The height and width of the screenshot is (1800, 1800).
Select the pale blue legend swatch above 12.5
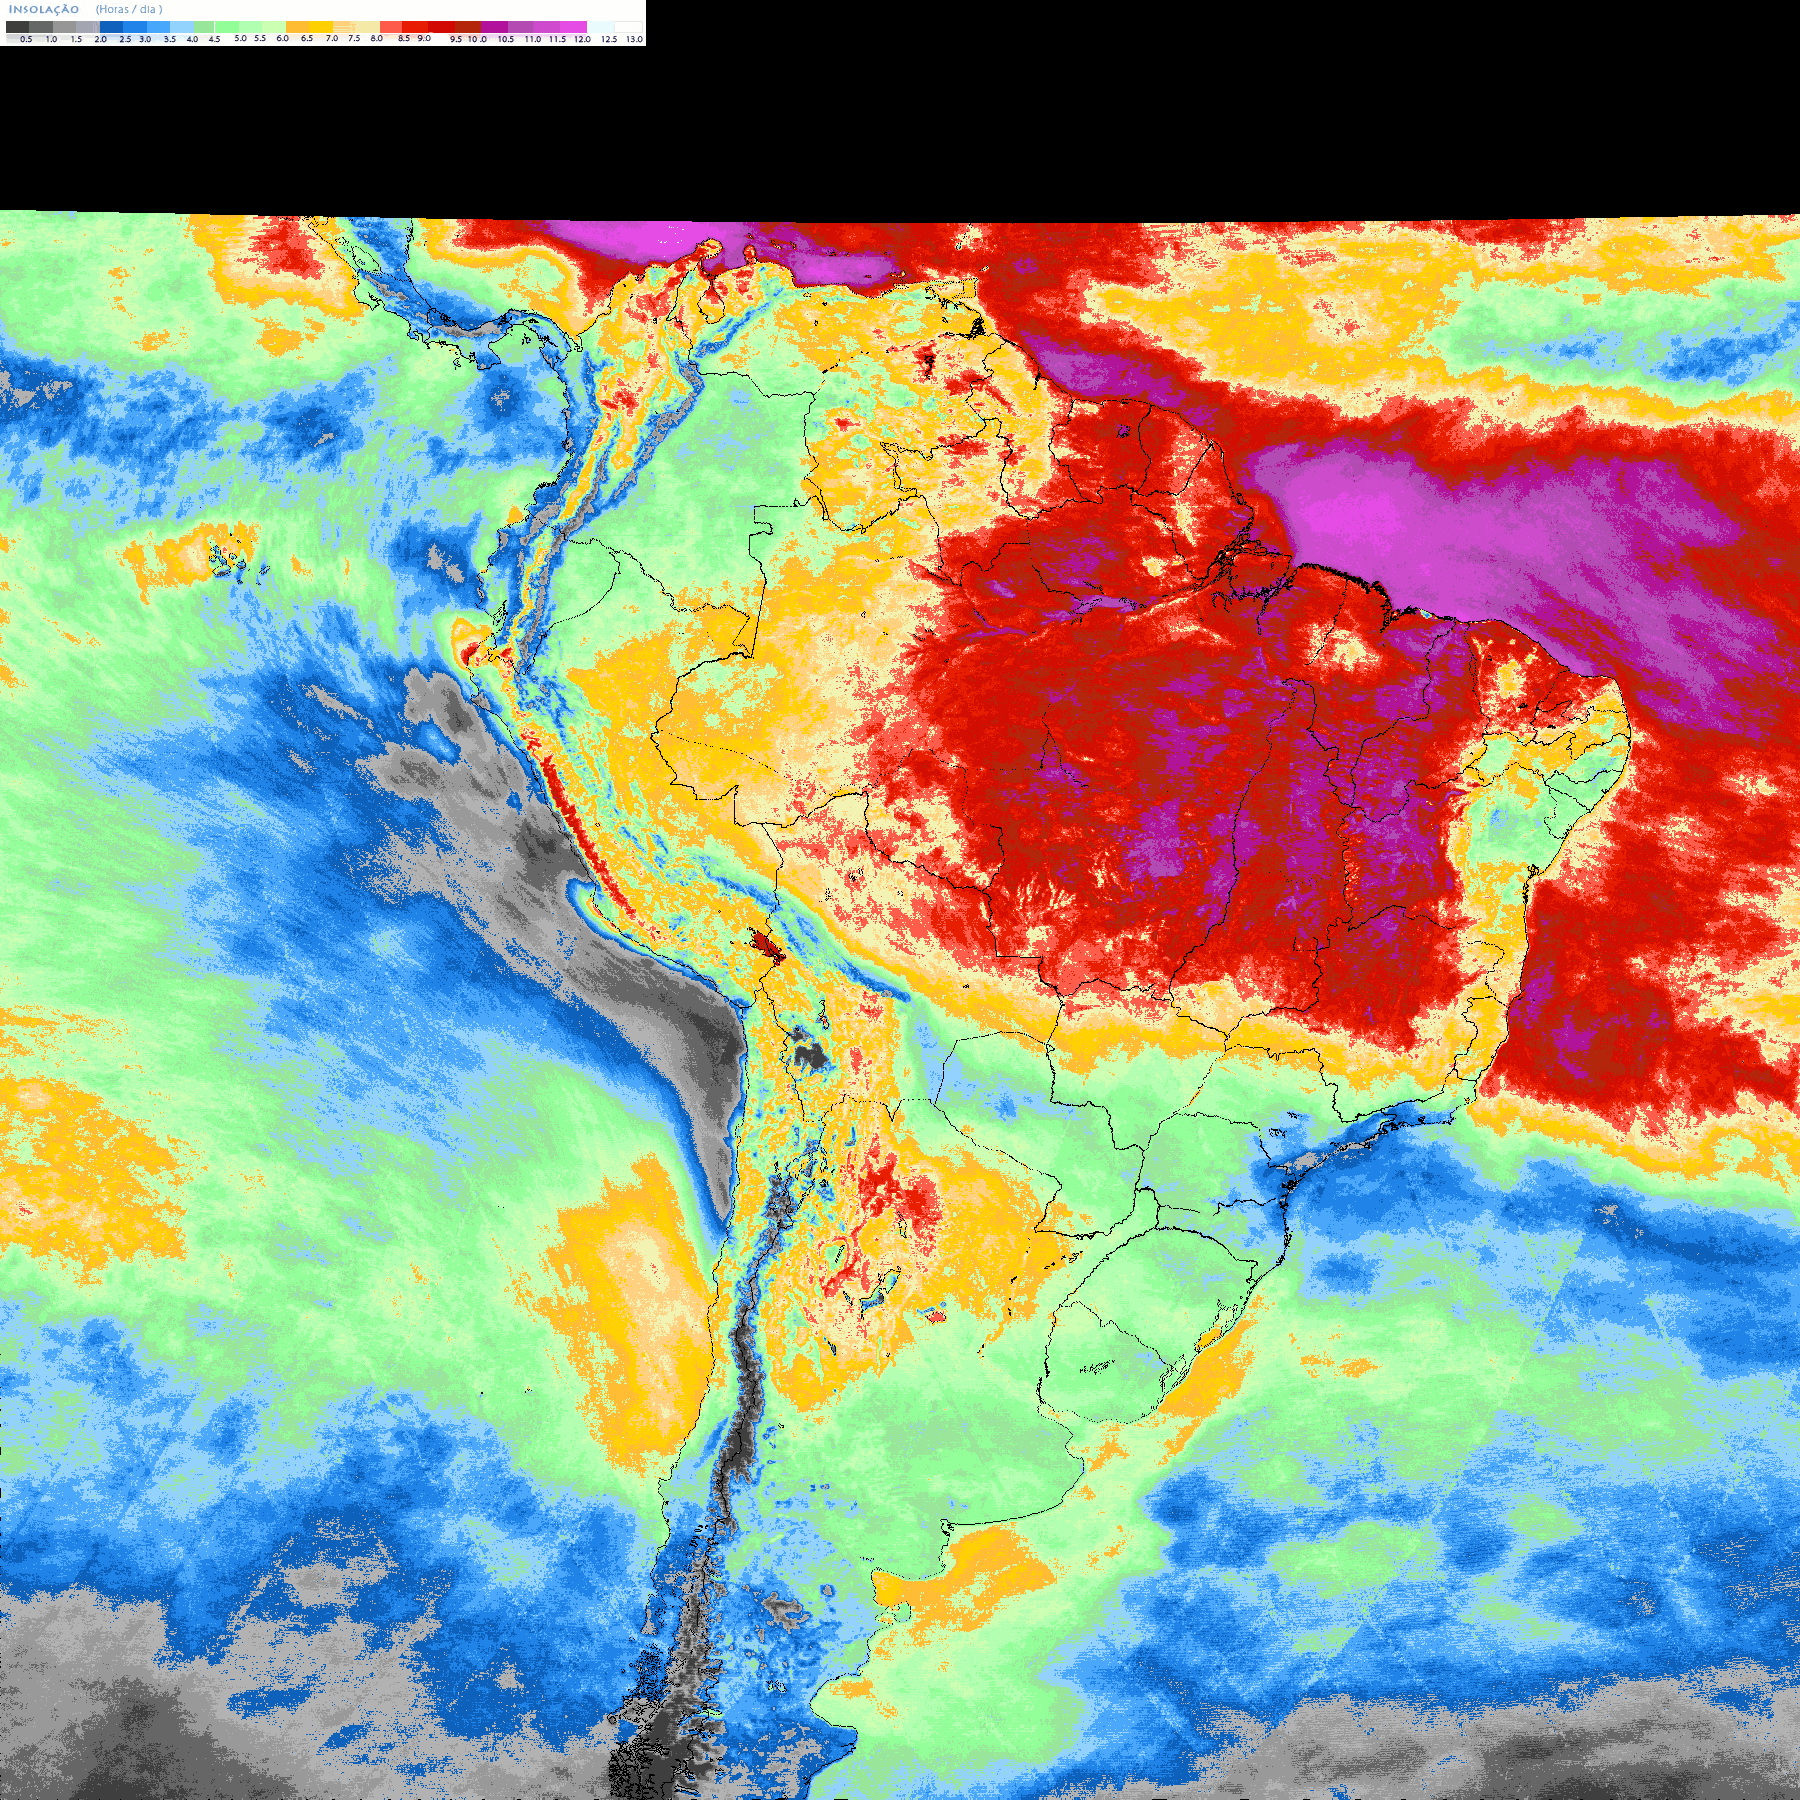[x=600, y=27]
